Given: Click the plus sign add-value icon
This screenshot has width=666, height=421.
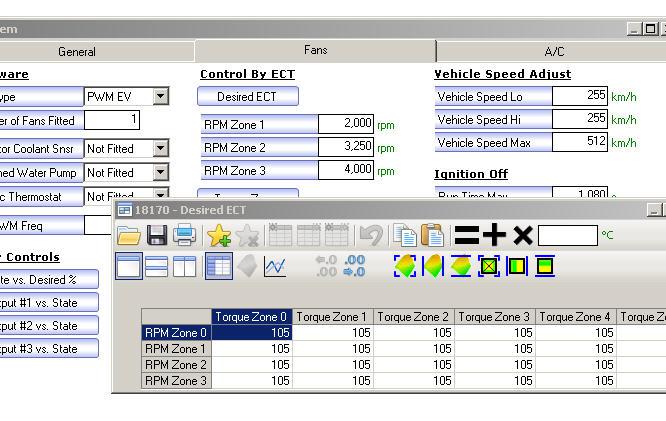Looking at the screenshot, I should point(494,235).
